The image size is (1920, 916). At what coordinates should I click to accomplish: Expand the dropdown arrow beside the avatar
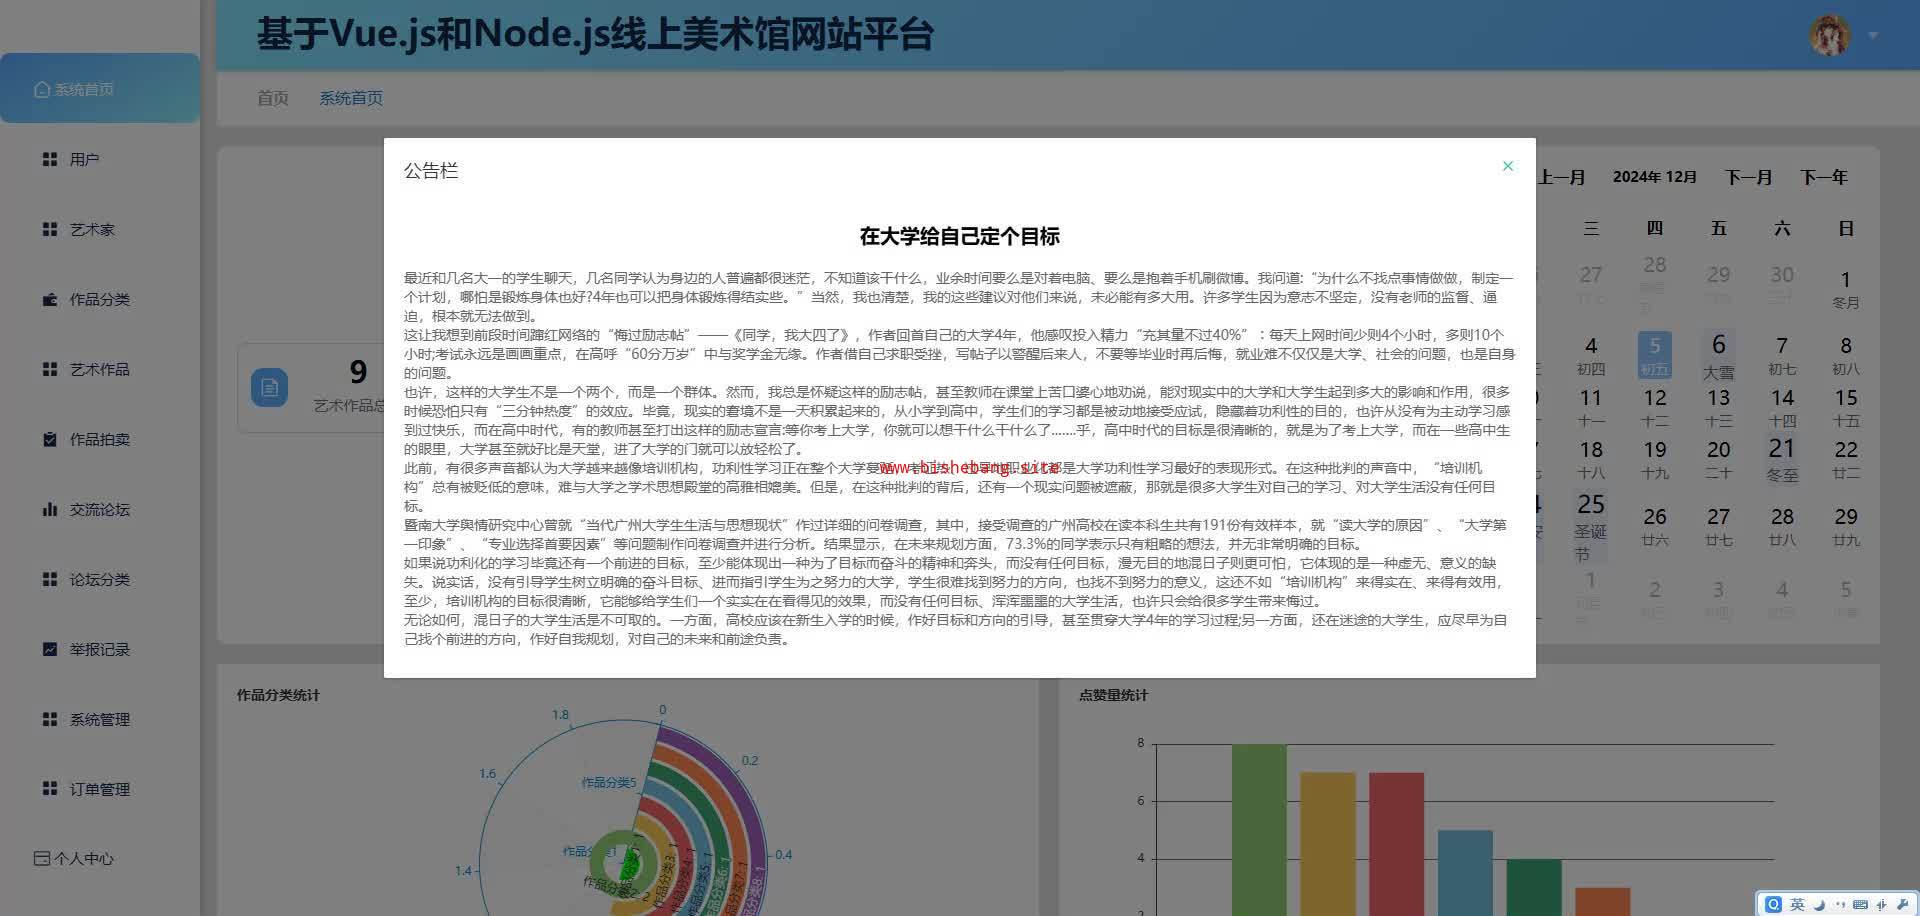pos(1873,36)
